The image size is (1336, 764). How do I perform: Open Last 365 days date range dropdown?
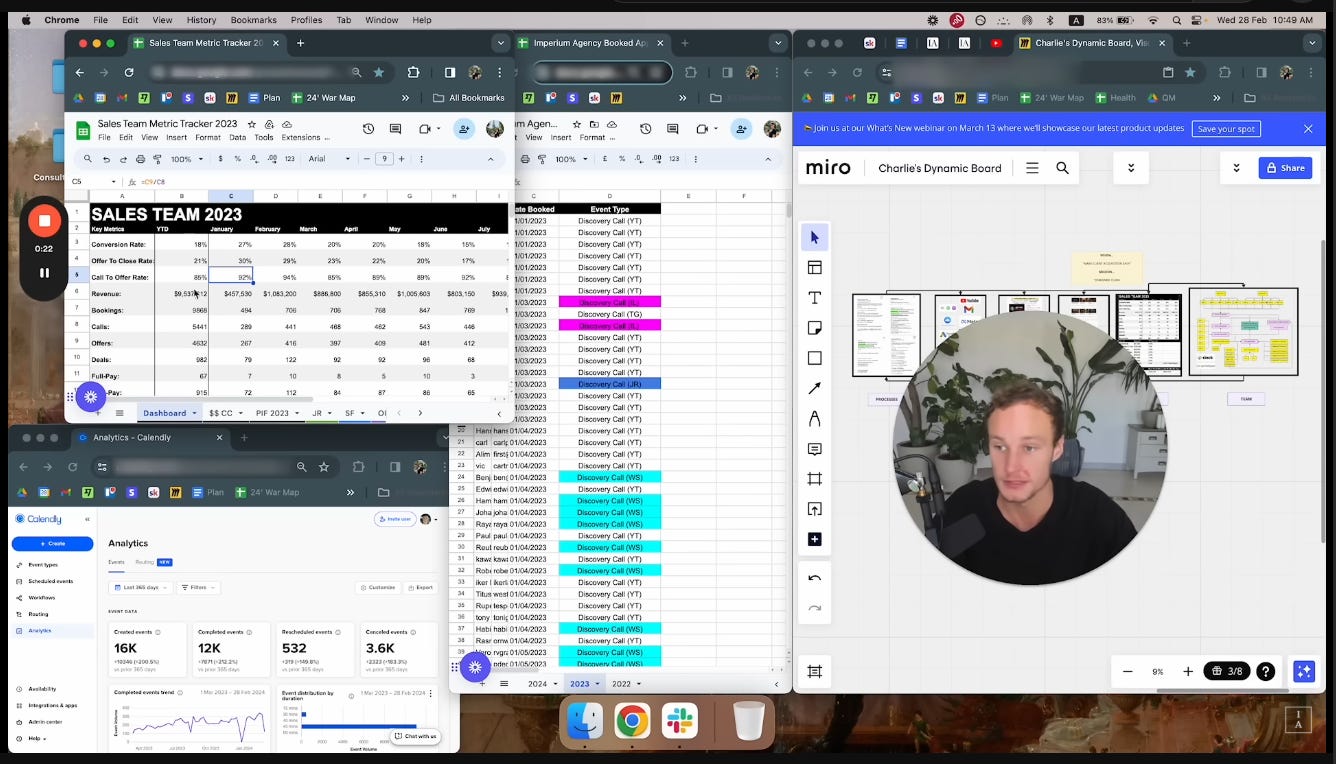[x=141, y=588]
